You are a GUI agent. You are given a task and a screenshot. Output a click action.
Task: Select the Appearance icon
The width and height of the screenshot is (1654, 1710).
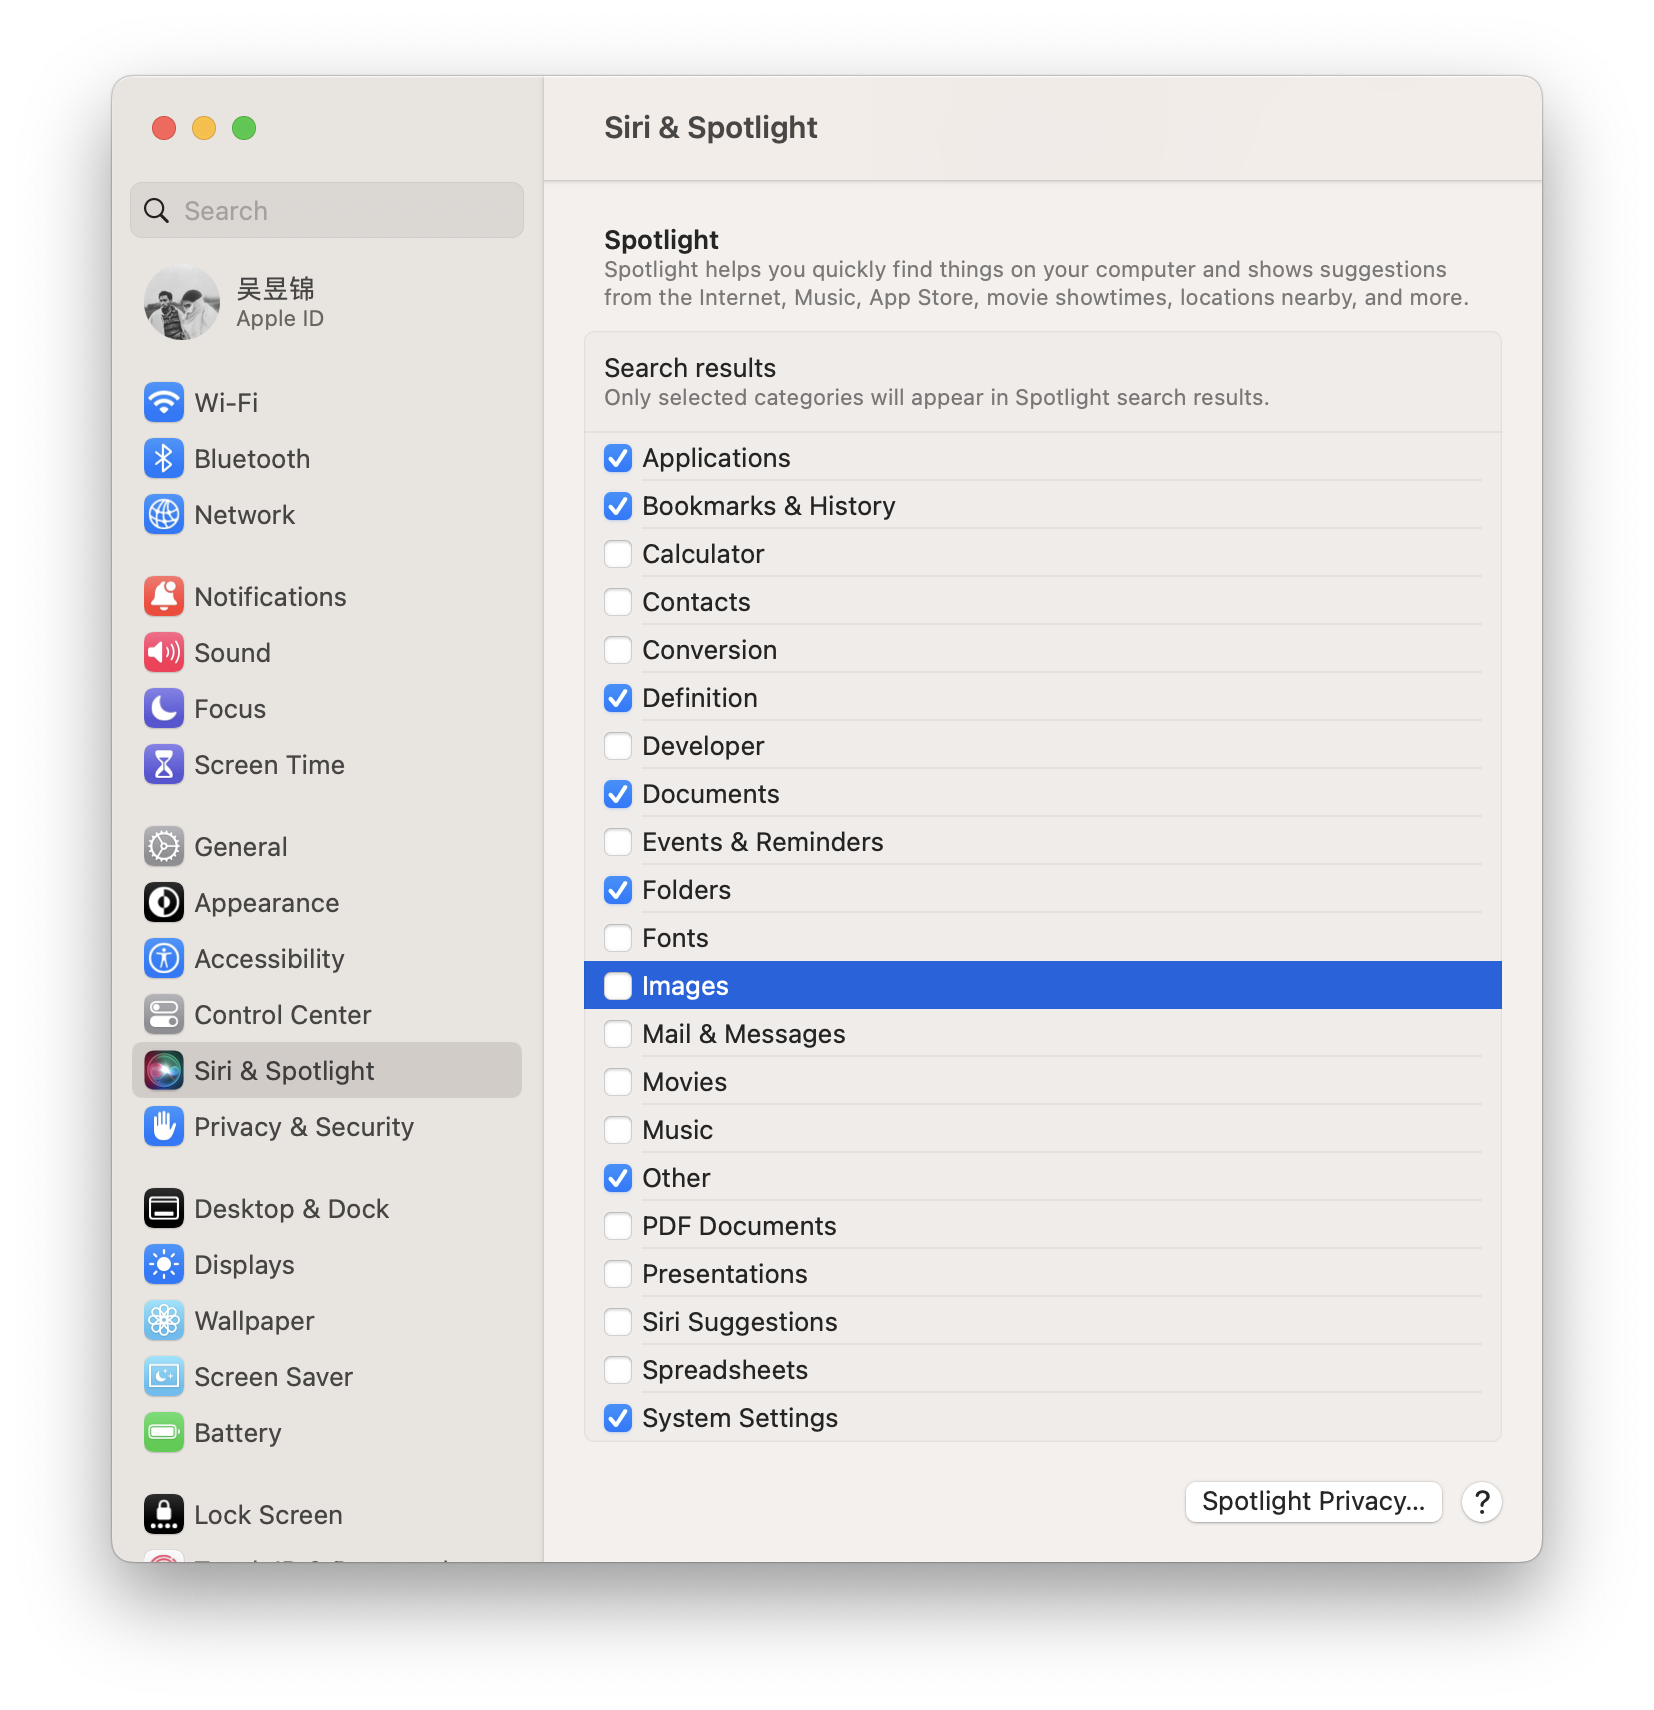pyautogui.click(x=164, y=902)
